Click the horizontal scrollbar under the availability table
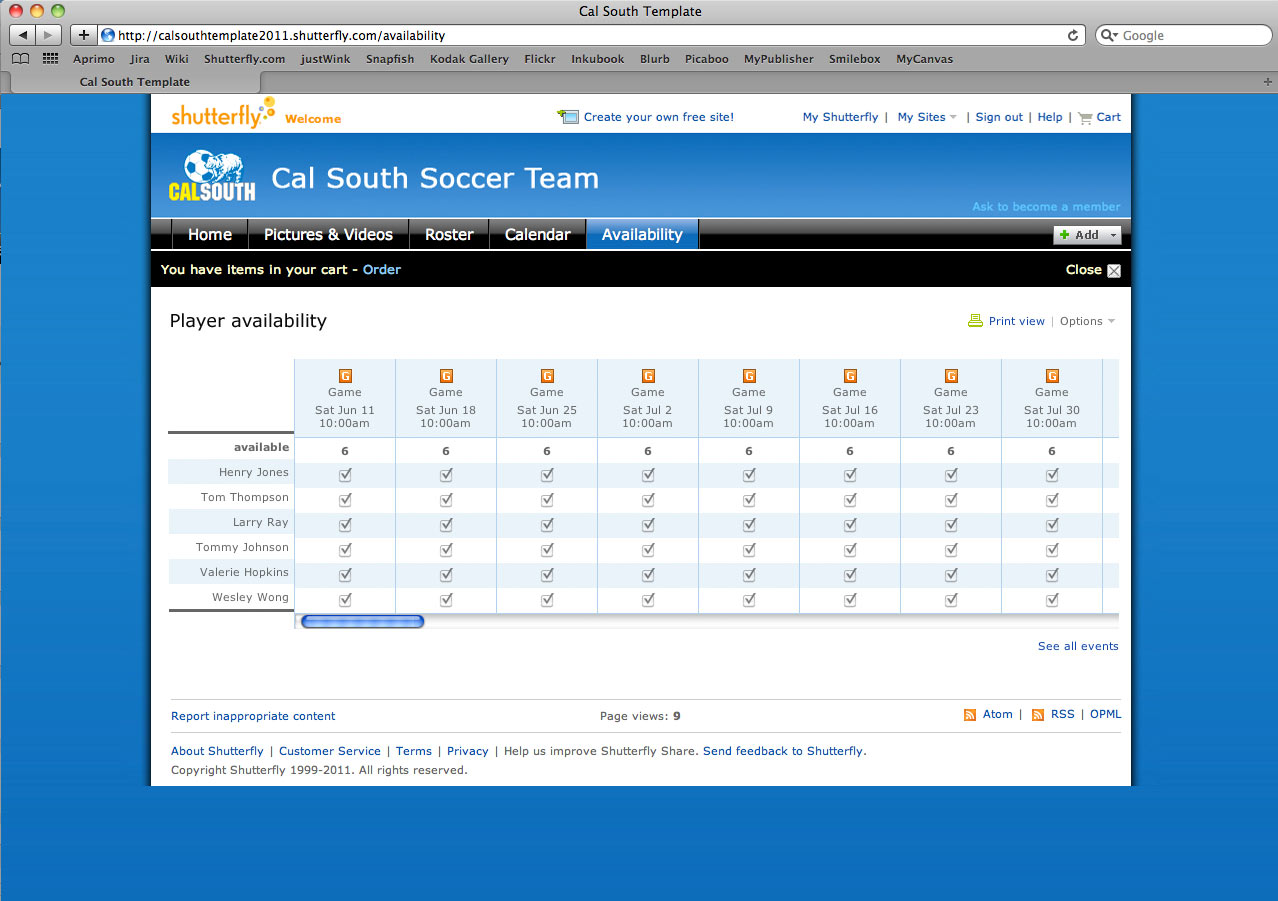1278x901 pixels. pos(362,622)
